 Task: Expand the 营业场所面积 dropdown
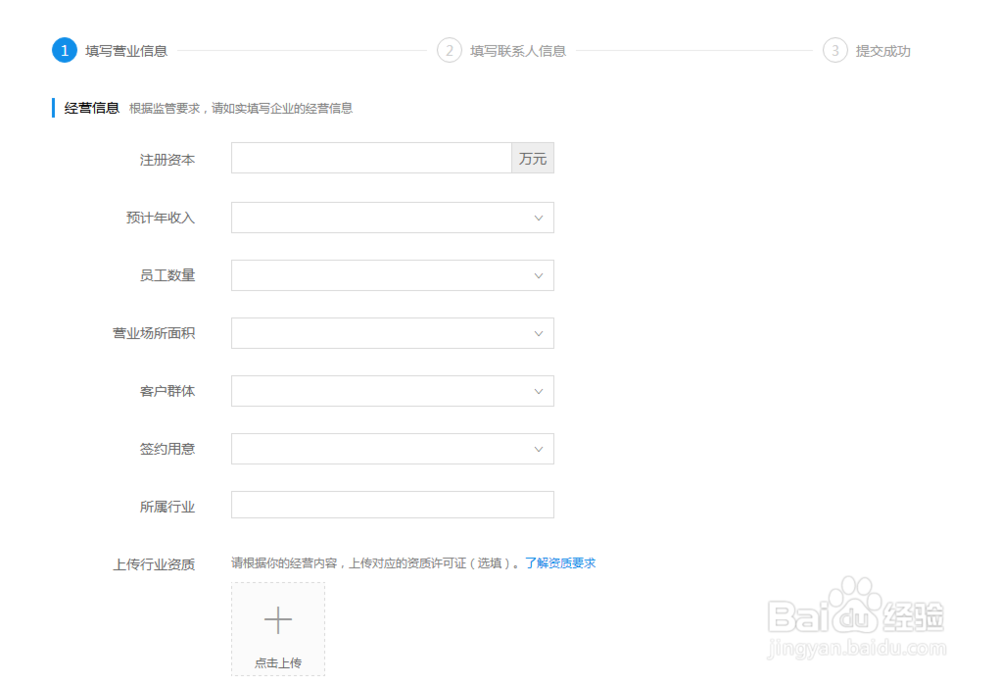click(392, 332)
